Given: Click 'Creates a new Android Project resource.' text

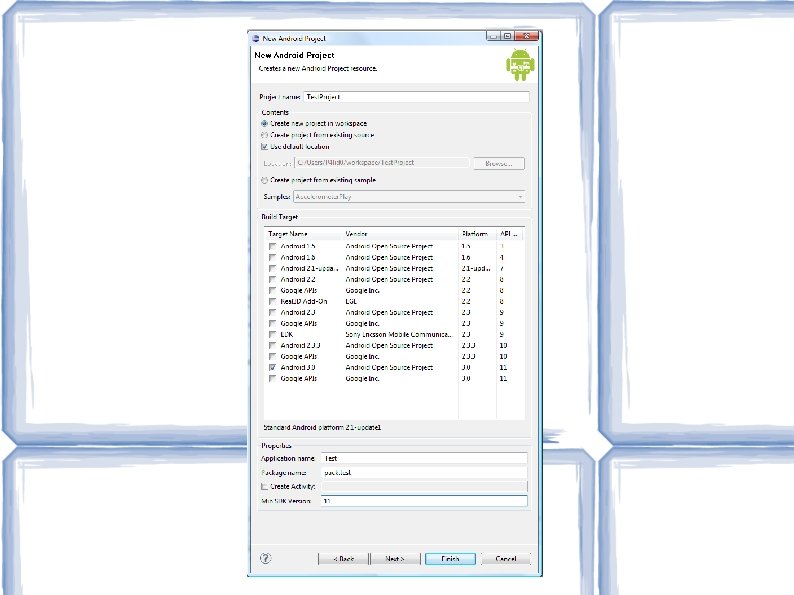Looking at the screenshot, I should (x=317, y=68).
